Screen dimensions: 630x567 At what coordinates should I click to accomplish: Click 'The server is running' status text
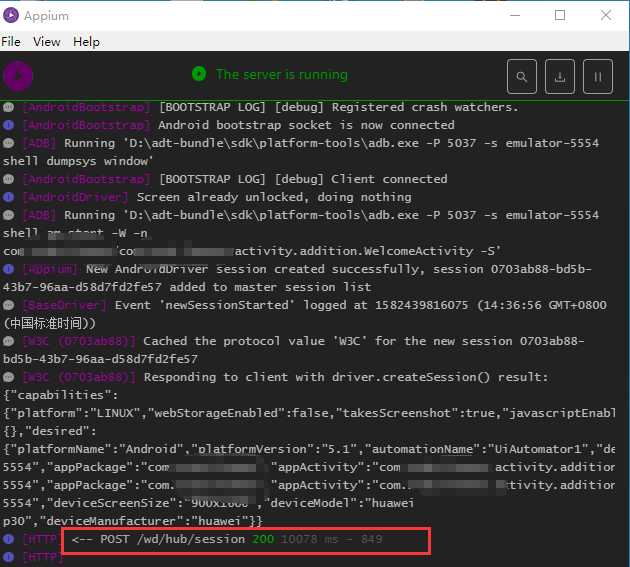[x=282, y=74]
